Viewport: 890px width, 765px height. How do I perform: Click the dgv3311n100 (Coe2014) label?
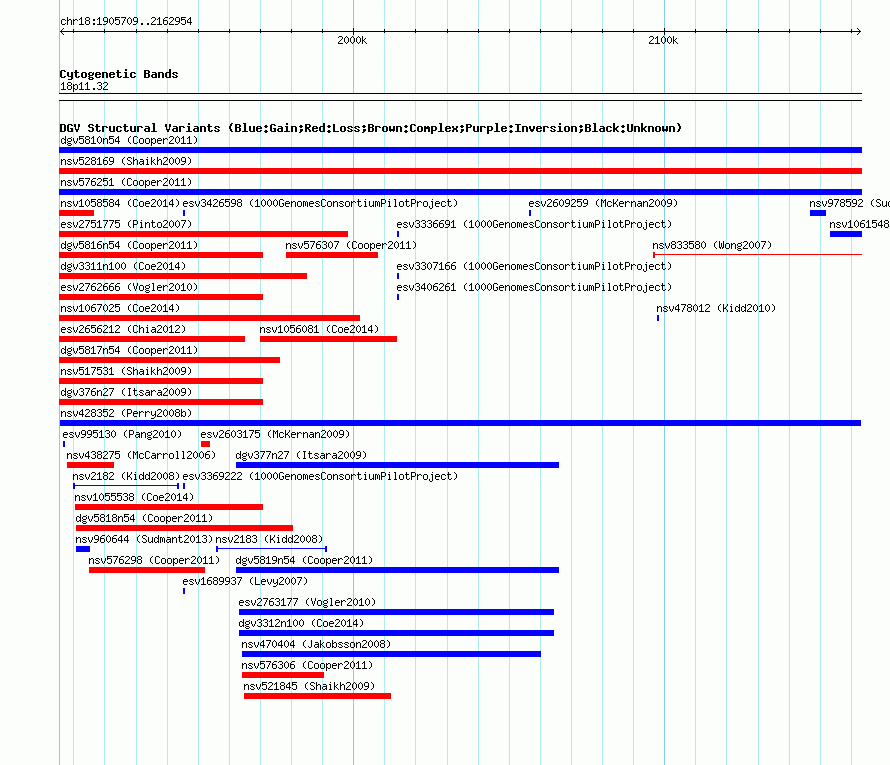pos(123,266)
